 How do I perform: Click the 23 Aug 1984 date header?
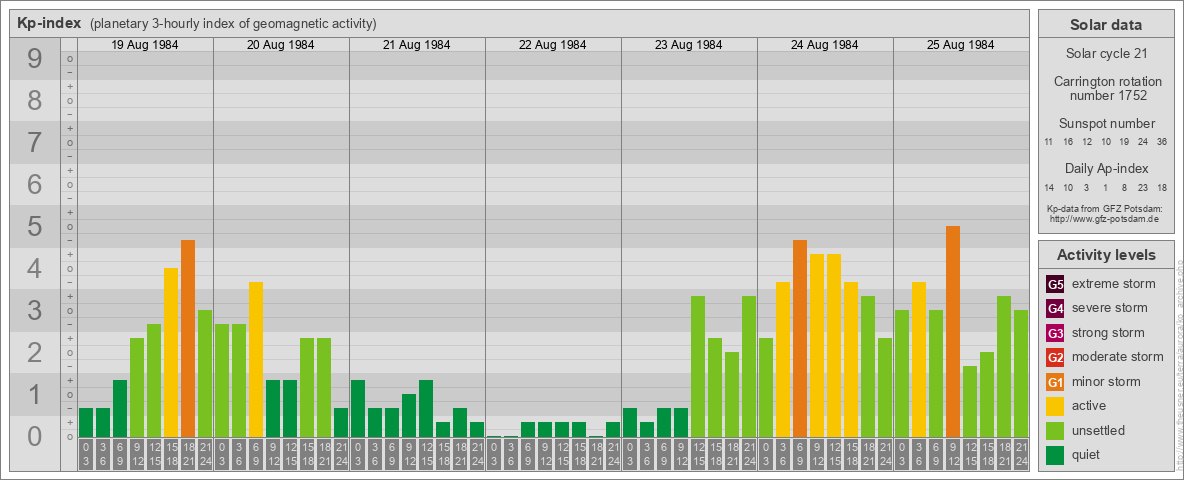coord(689,45)
